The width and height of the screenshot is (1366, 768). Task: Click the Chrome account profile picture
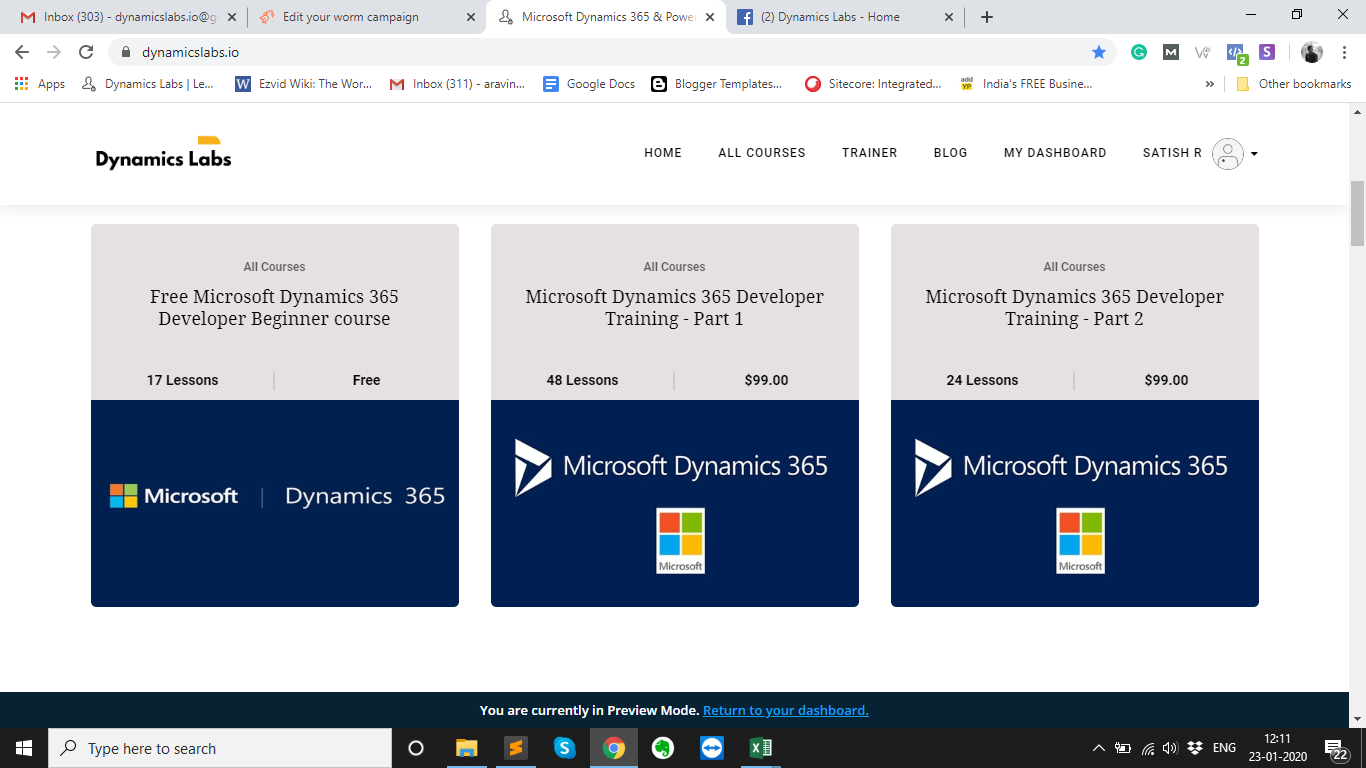click(x=1311, y=51)
